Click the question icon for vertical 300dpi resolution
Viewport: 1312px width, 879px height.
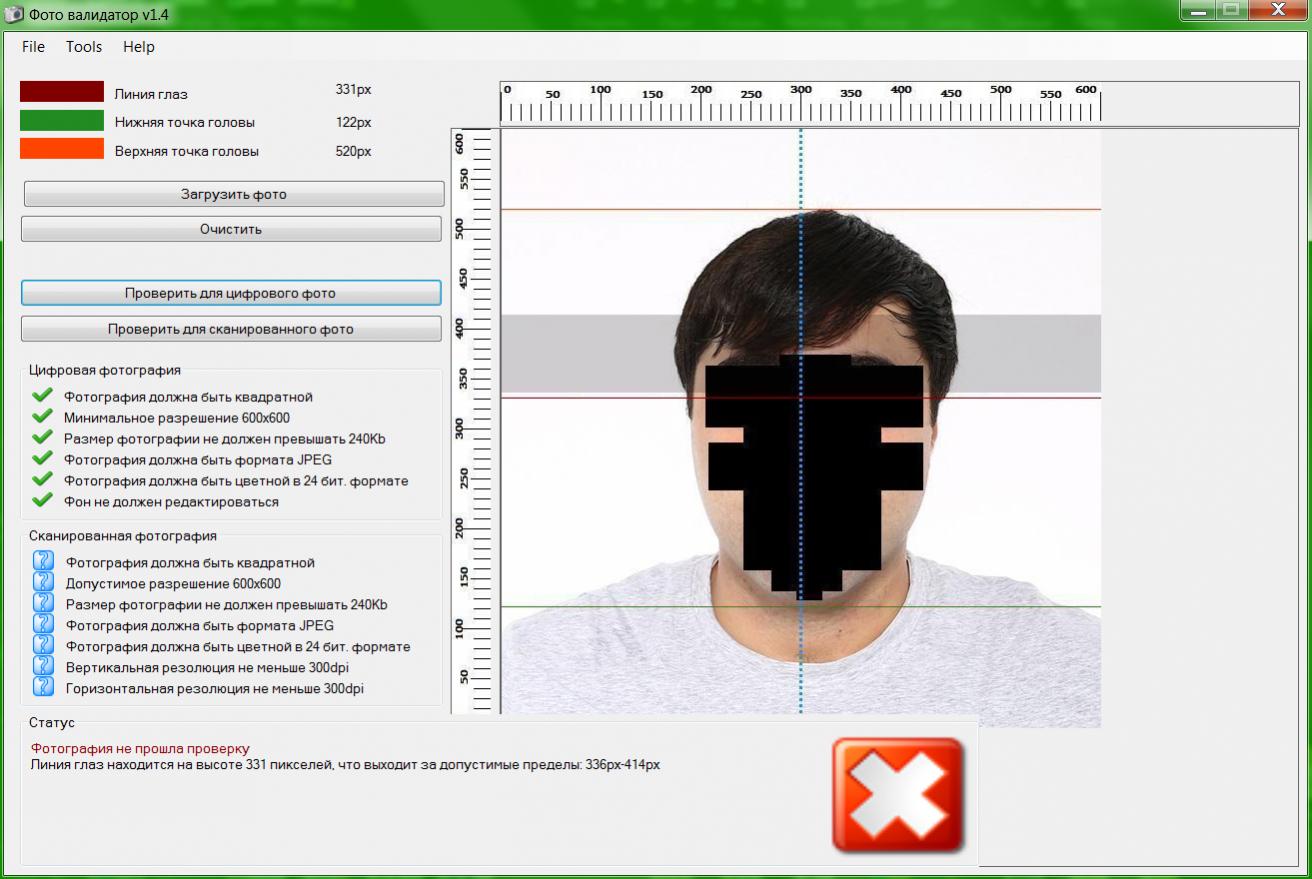43,667
